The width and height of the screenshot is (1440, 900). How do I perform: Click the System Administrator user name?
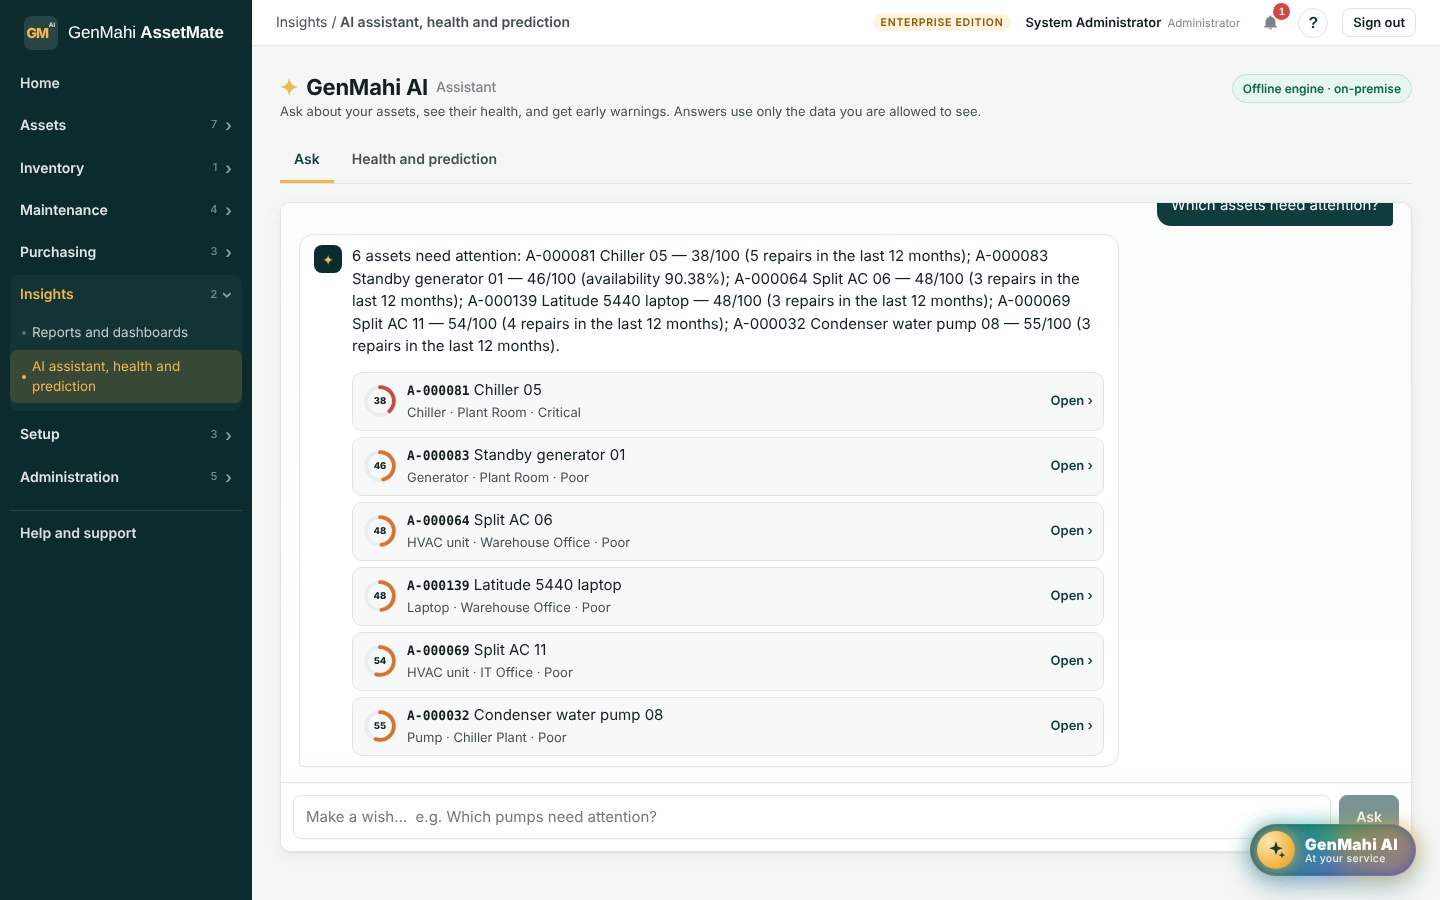click(1093, 22)
